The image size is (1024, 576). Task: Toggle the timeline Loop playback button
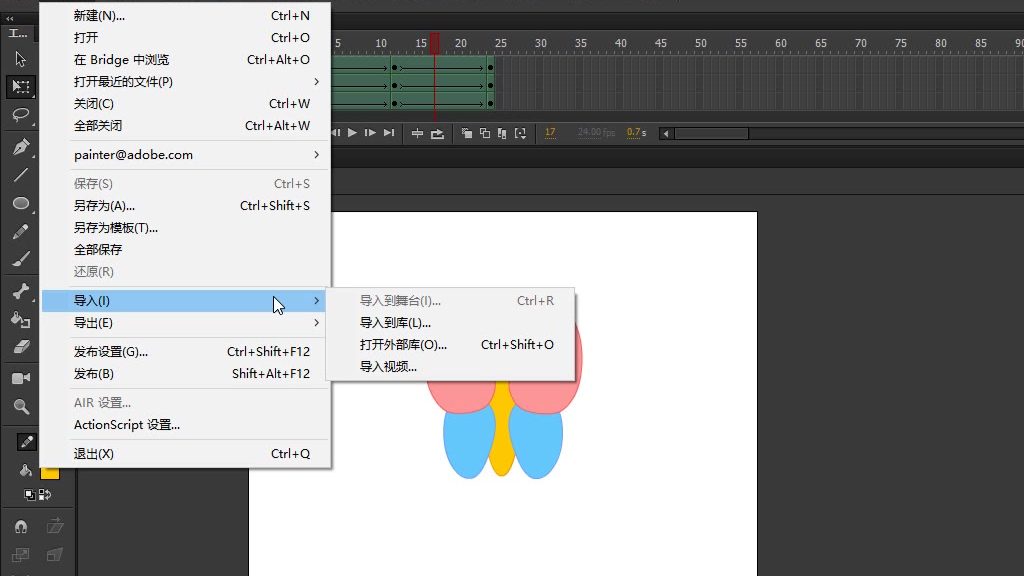[x=437, y=133]
